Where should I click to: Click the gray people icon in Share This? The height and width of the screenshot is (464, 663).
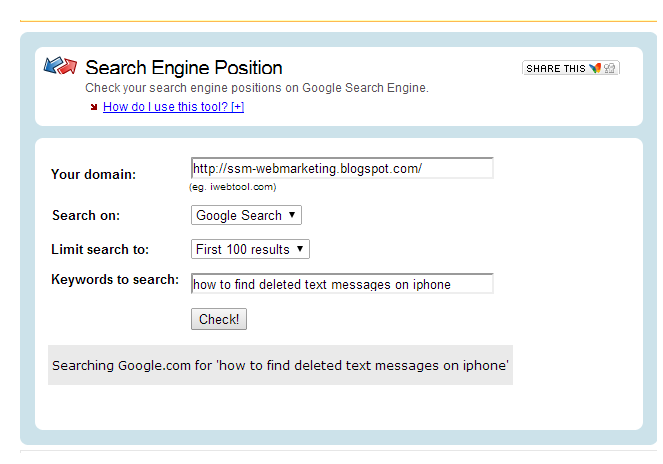[x=609, y=68]
